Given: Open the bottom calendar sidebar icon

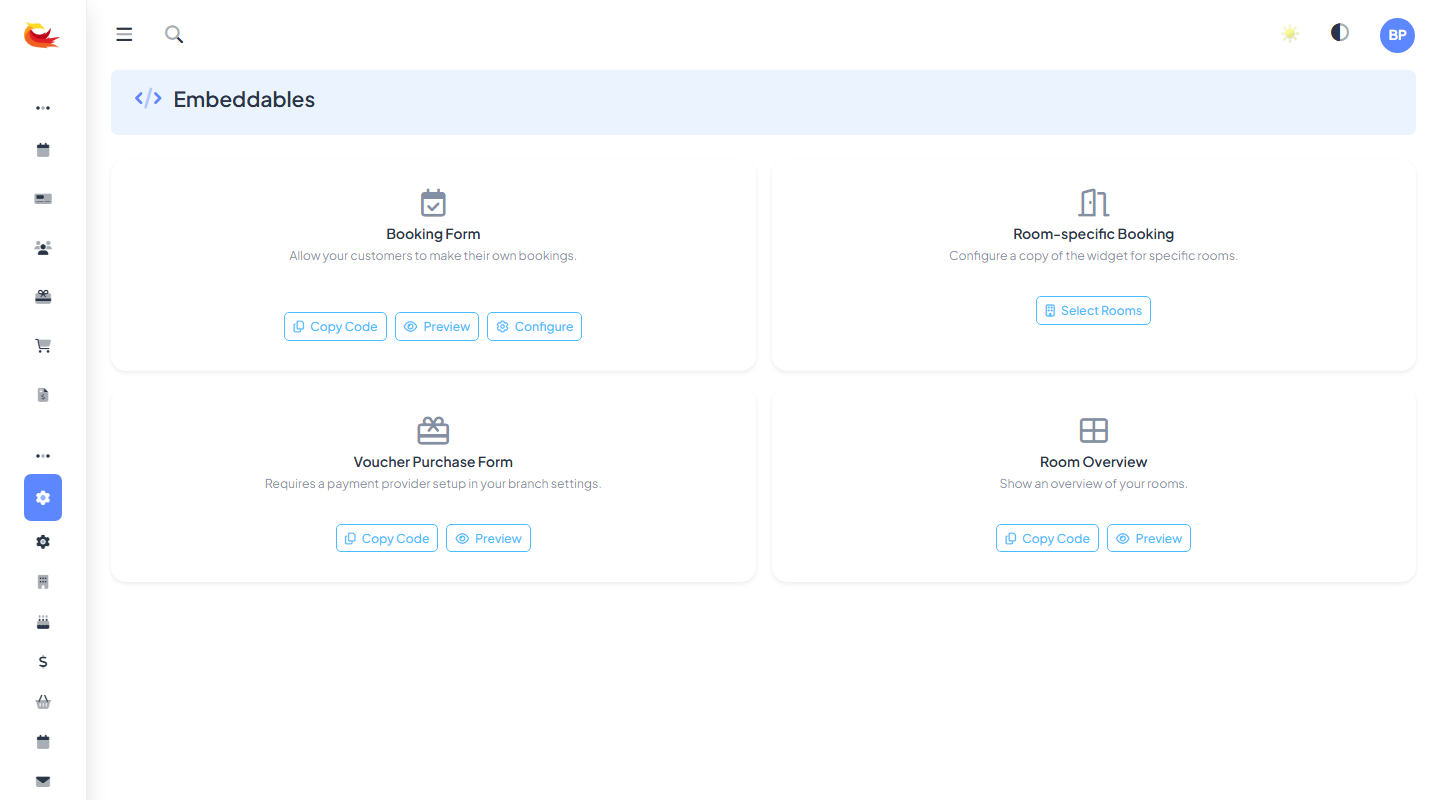Looking at the screenshot, I should (43, 742).
